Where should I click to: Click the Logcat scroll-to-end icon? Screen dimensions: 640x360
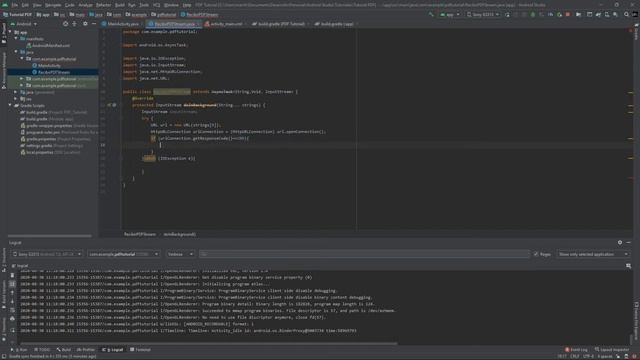pos(12,284)
